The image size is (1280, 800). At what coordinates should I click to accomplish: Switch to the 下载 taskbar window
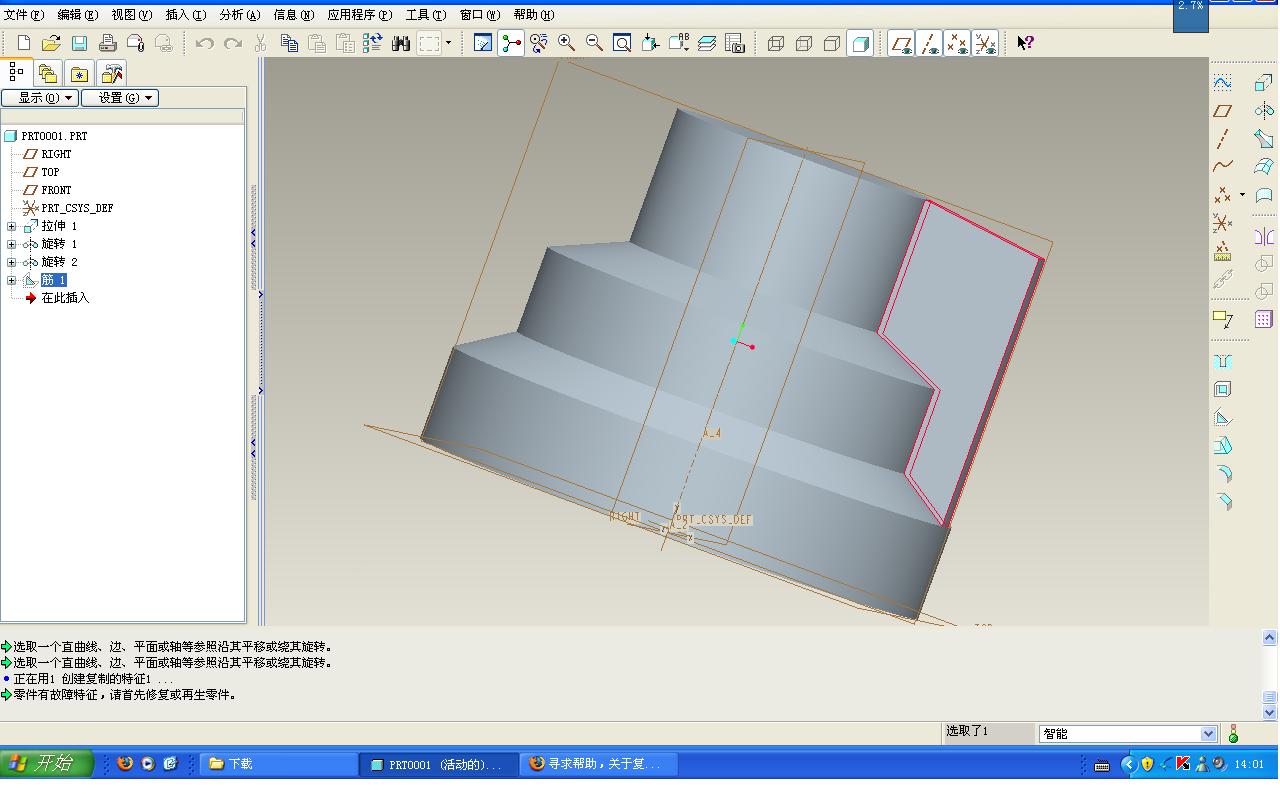coord(279,764)
